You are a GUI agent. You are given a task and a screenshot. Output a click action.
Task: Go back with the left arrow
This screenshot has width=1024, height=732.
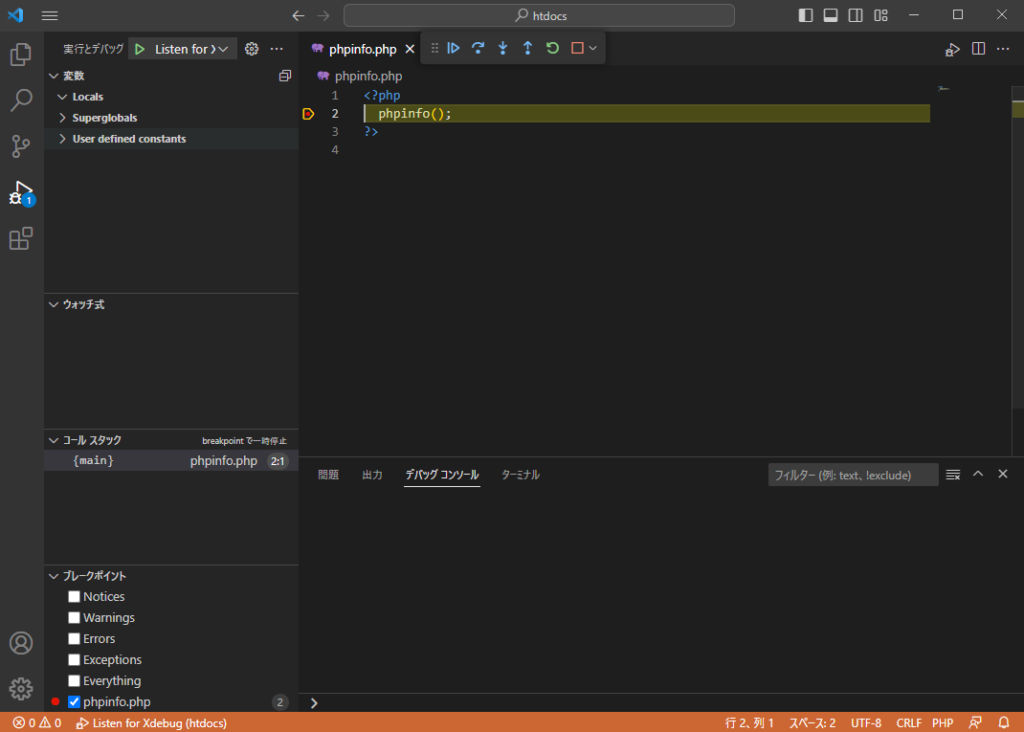click(298, 16)
